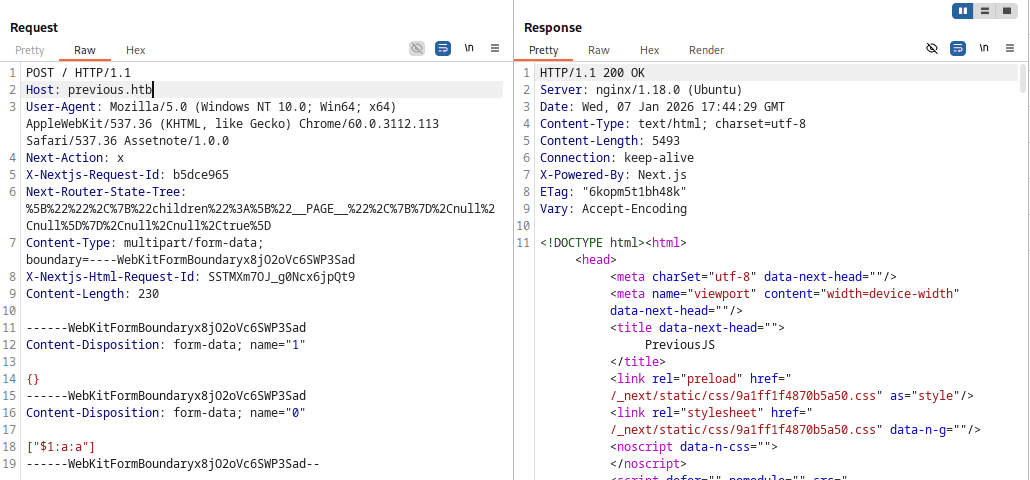Toggle hidden-items eye icon in Request panel
This screenshot has width=1030, height=480.
click(x=417, y=48)
